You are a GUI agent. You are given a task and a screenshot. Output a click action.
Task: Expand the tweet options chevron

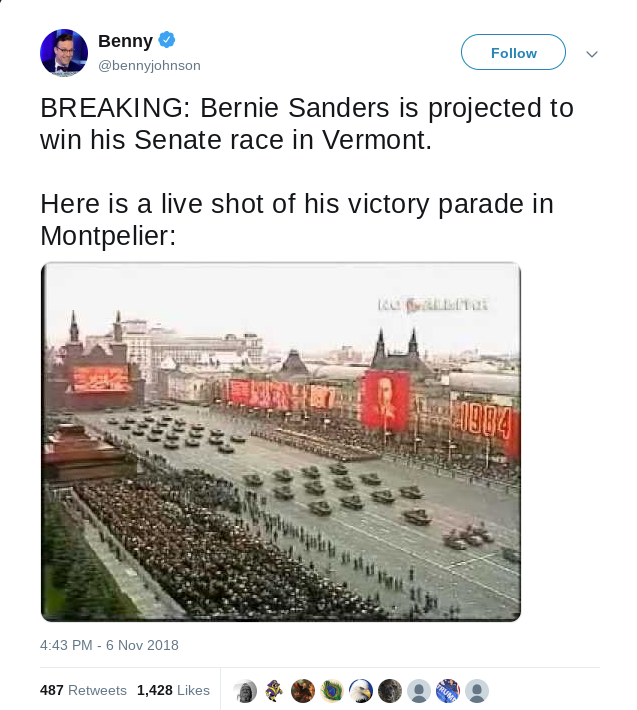[591, 54]
